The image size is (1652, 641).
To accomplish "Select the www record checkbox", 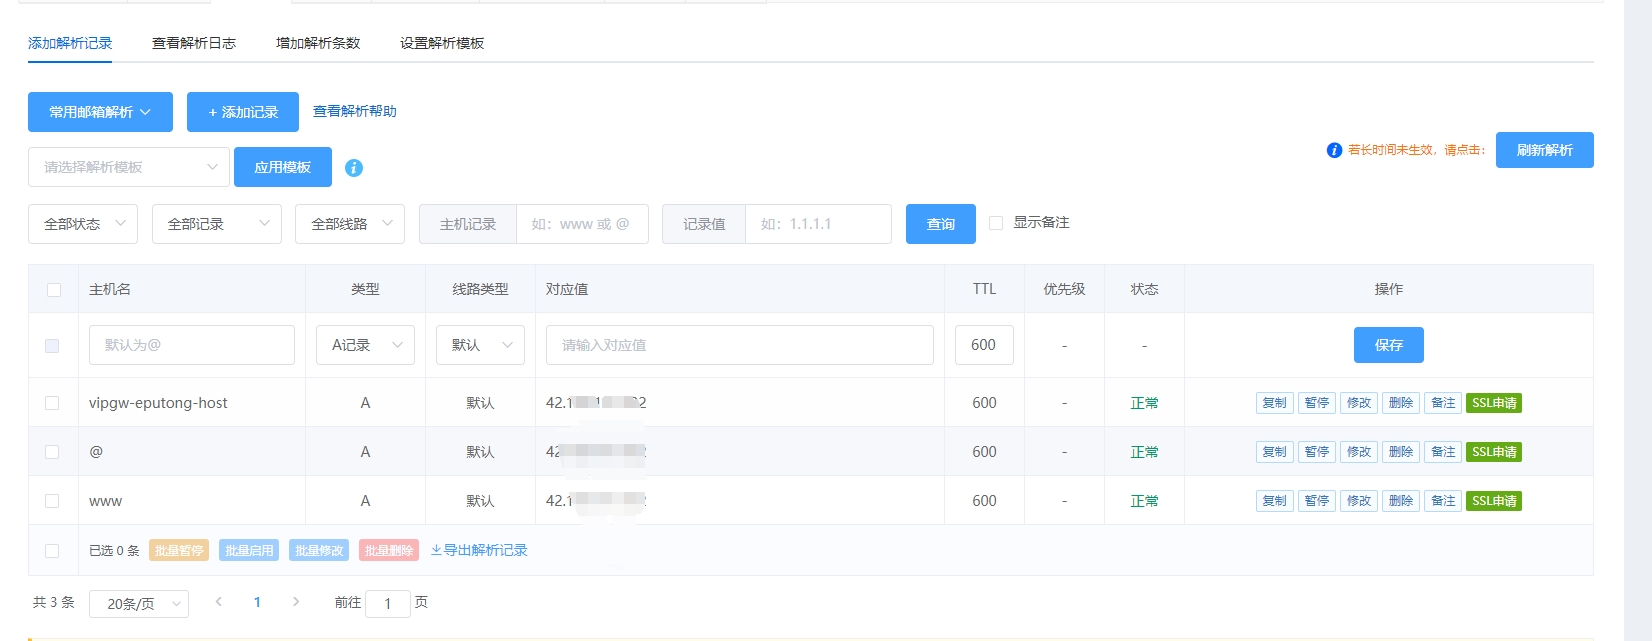I will coord(52,501).
